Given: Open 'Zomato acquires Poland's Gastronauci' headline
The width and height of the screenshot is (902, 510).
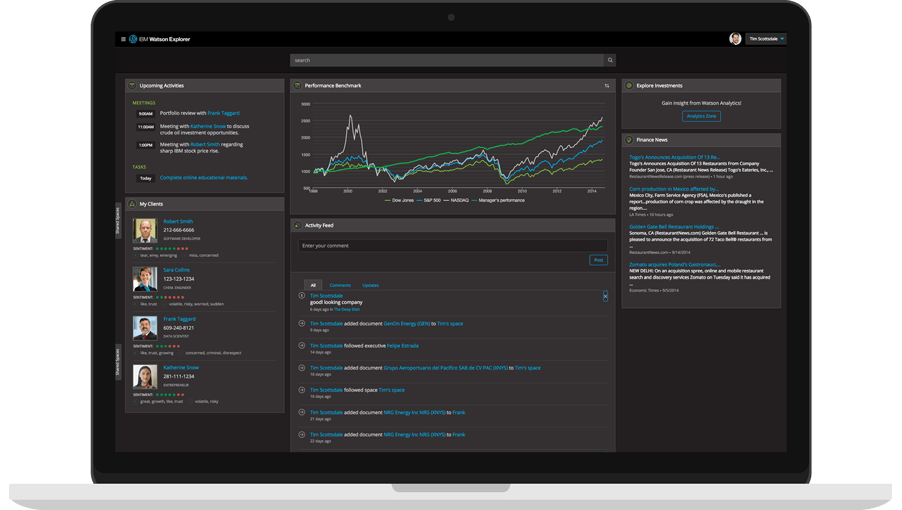Looking at the screenshot, I should 673,264.
